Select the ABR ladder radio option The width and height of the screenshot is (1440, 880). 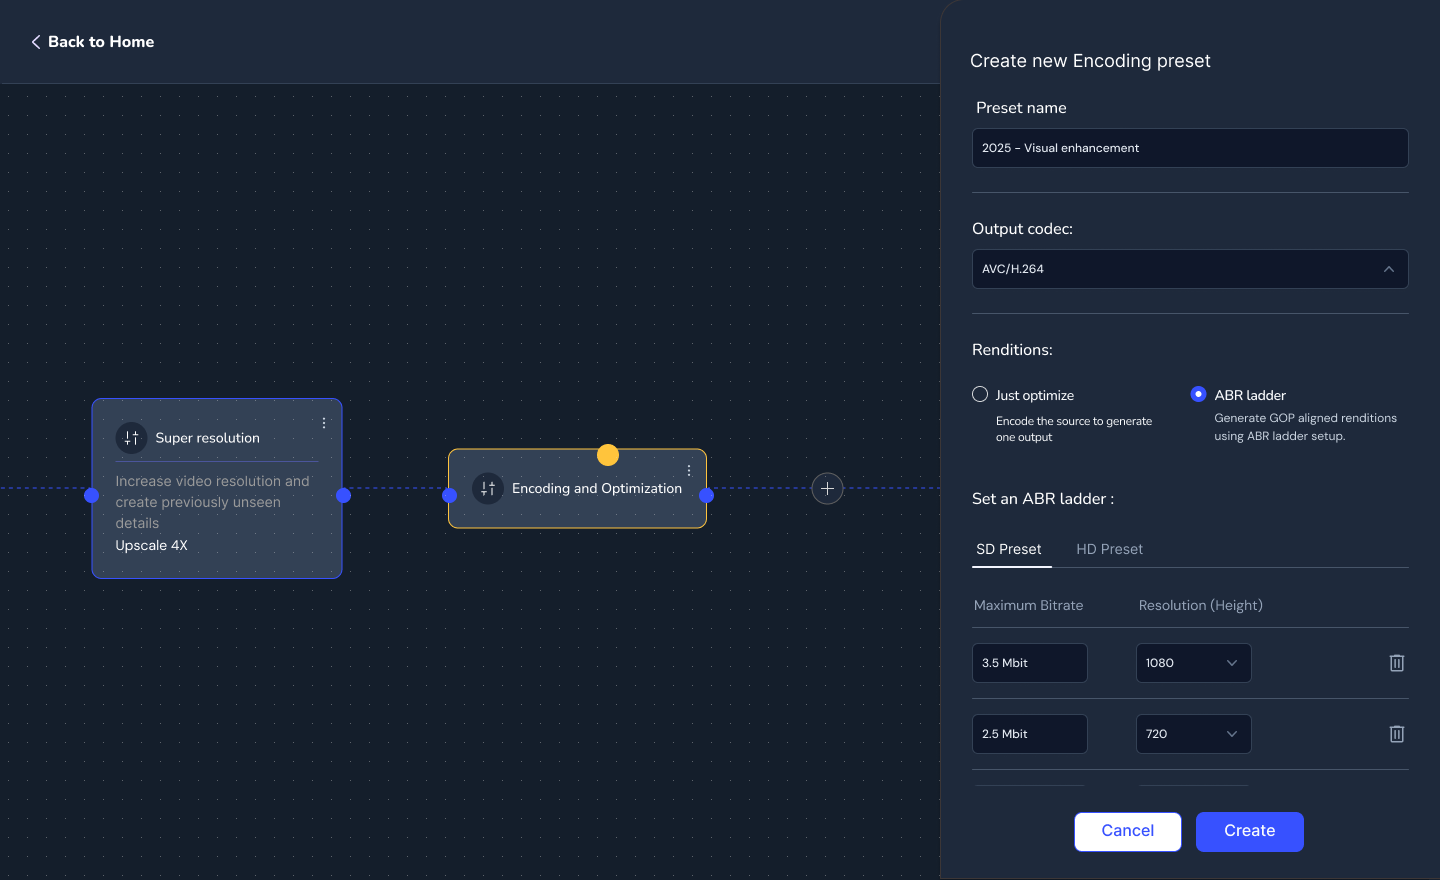(1198, 395)
